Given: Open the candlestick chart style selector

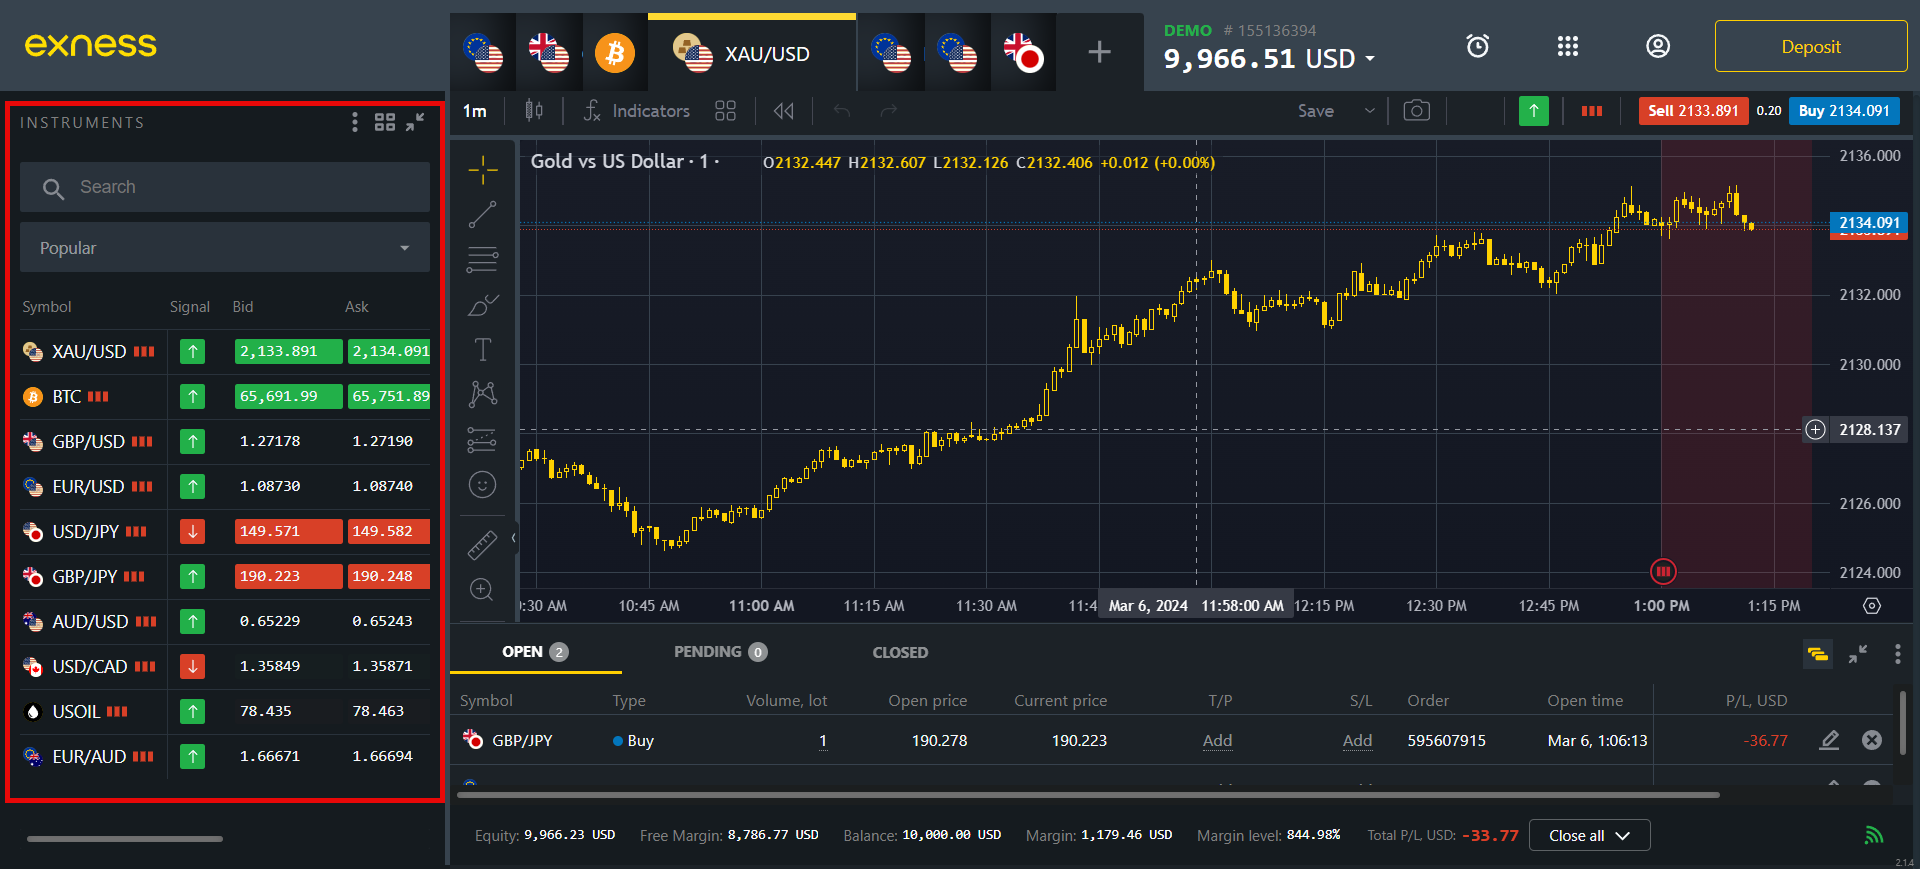Looking at the screenshot, I should pos(534,111).
